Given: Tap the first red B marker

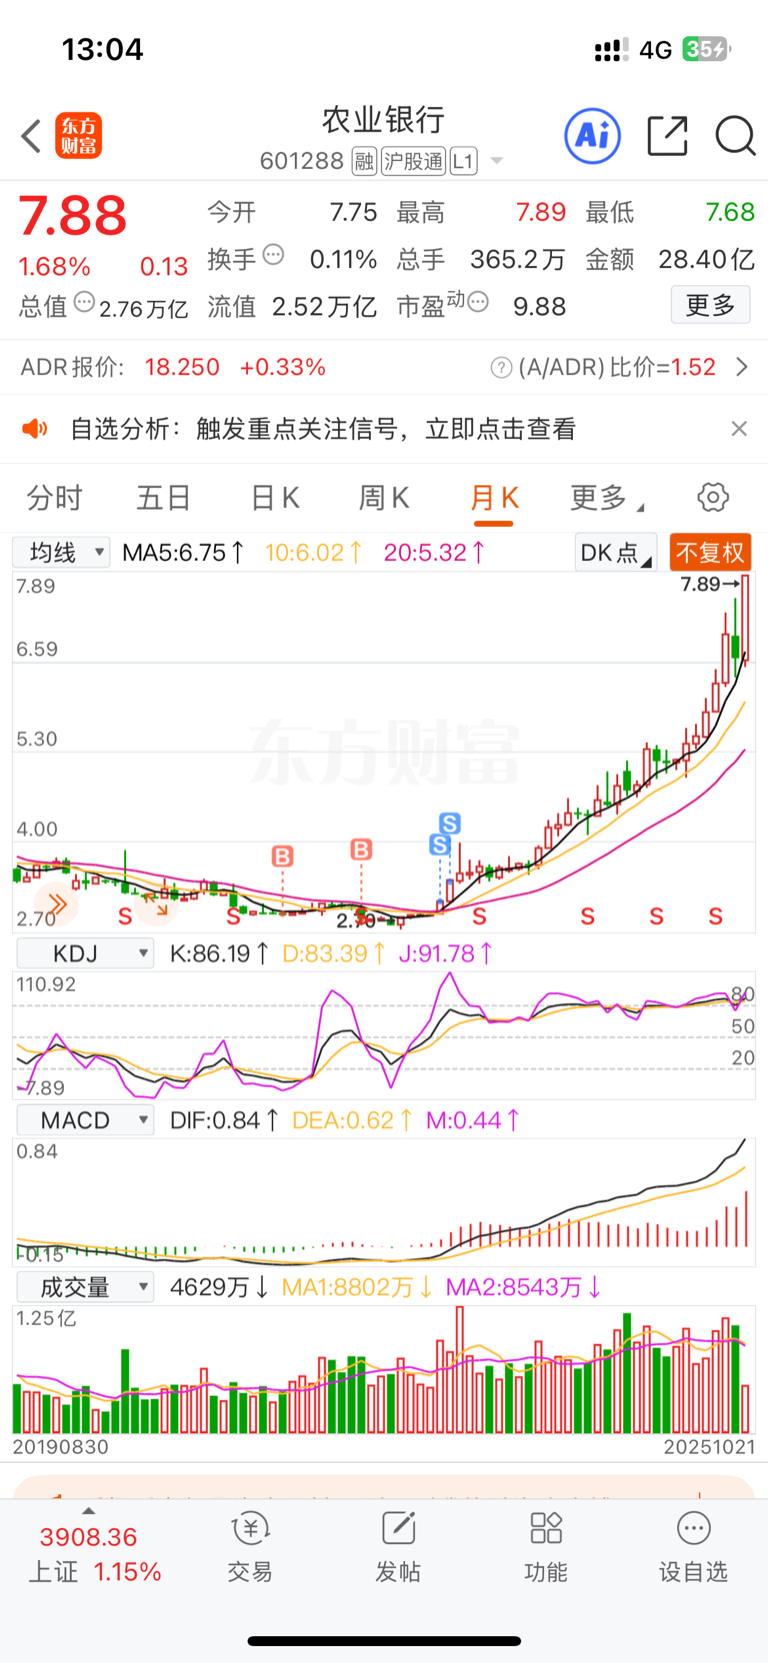Looking at the screenshot, I should pyautogui.click(x=283, y=856).
